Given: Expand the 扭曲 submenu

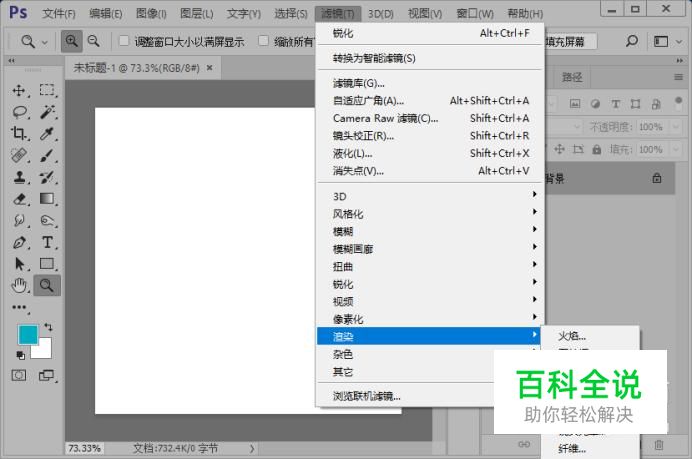Looking at the screenshot, I should [430, 267].
